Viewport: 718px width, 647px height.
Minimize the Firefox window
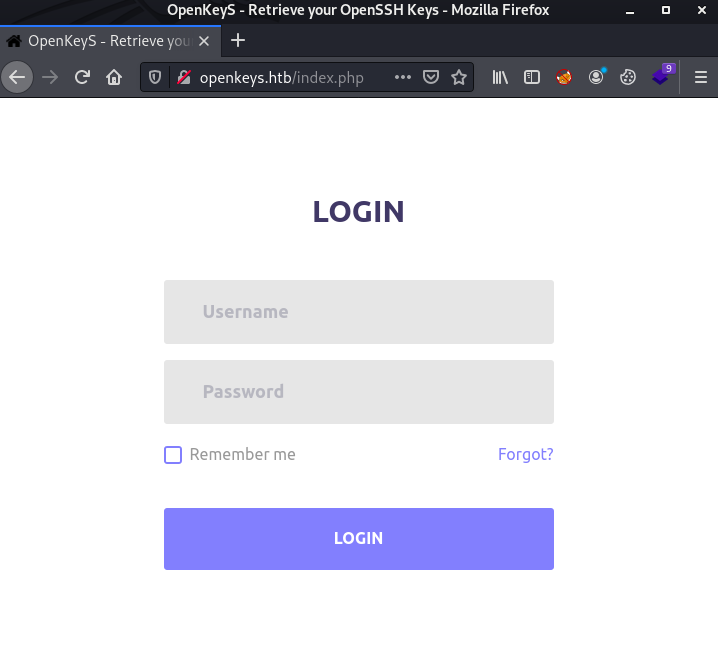(x=630, y=11)
